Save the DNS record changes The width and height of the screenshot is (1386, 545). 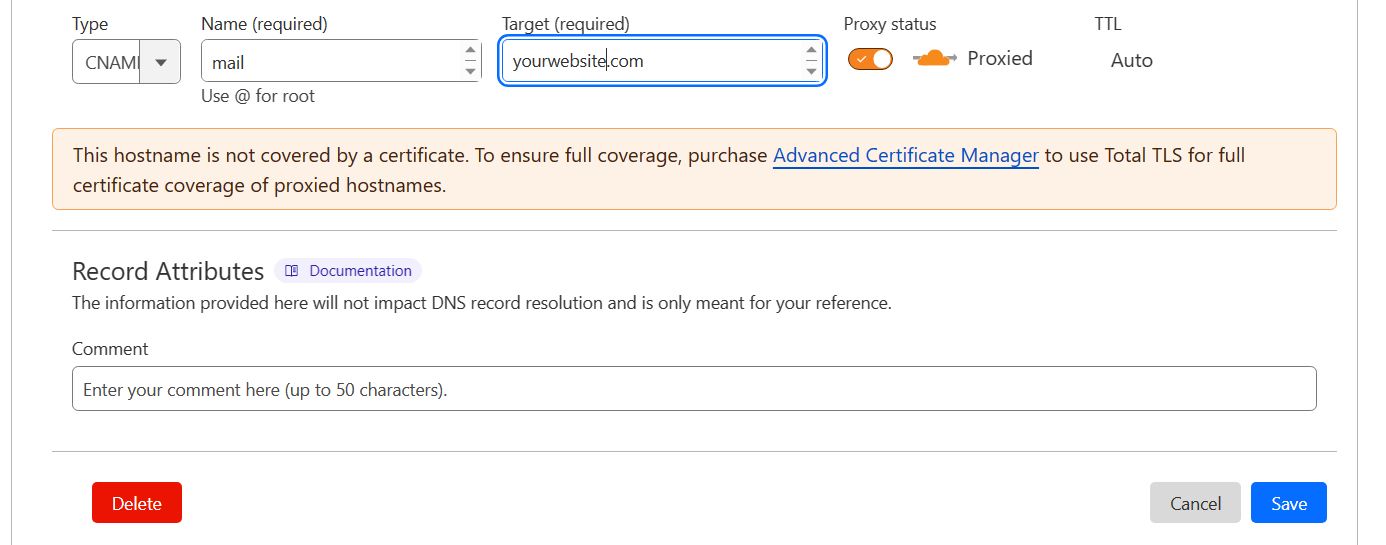pos(1288,503)
